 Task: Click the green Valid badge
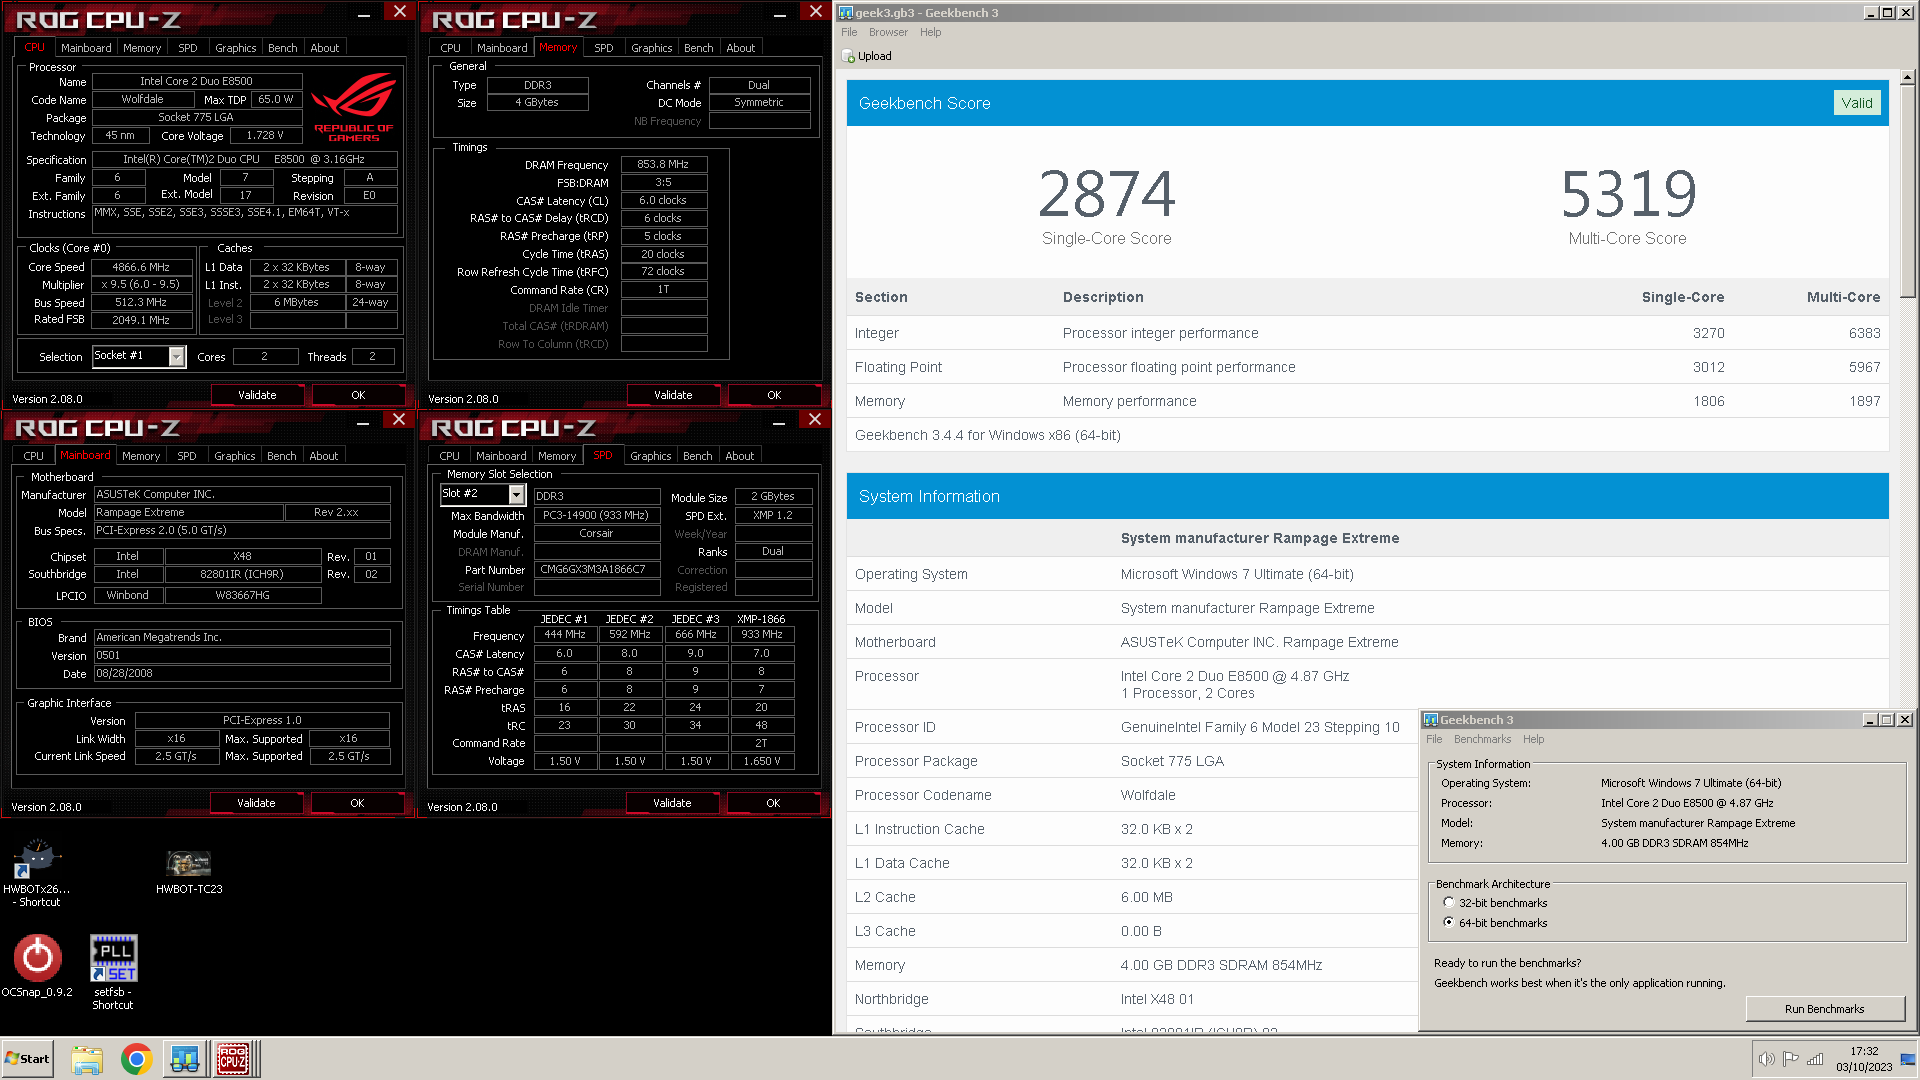[1857, 103]
